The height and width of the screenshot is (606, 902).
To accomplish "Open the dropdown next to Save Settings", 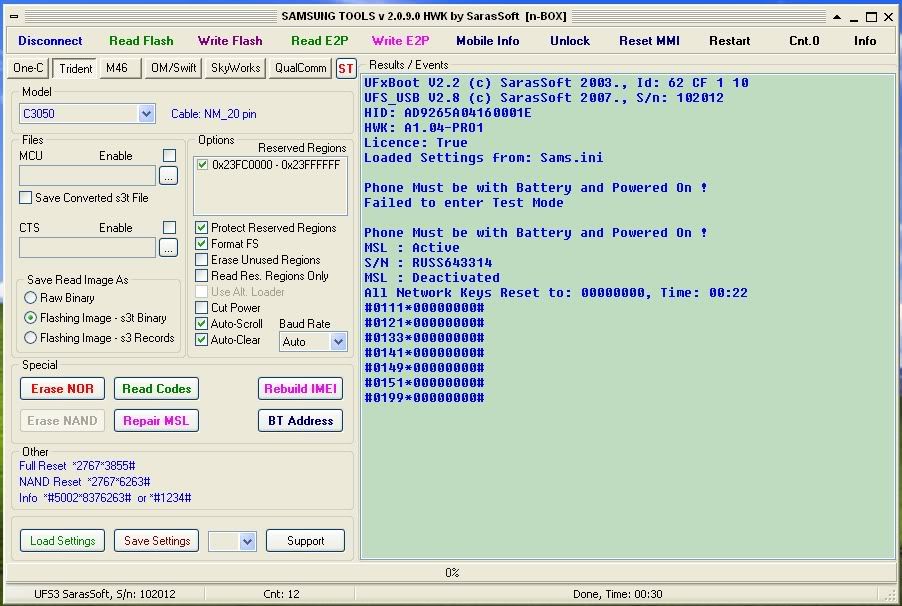I will click(x=247, y=542).
